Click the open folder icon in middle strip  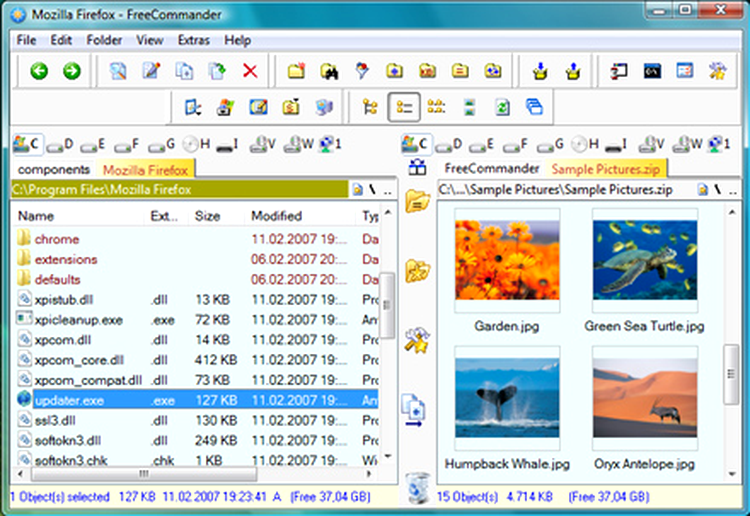(x=418, y=201)
